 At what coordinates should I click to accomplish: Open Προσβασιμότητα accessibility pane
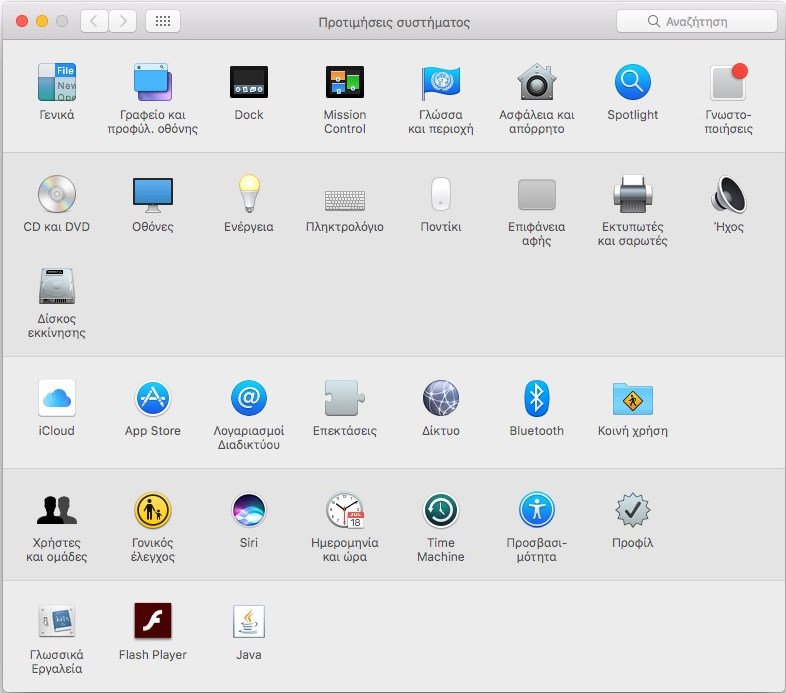click(x=537, y=510)
